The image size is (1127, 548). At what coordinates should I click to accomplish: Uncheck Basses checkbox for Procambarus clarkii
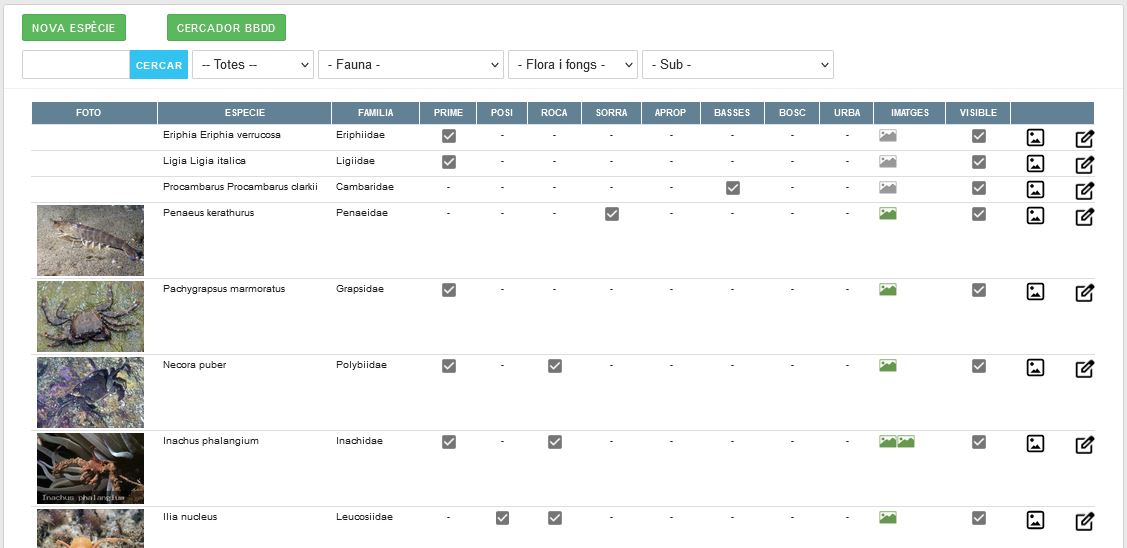tap(733, 188)
